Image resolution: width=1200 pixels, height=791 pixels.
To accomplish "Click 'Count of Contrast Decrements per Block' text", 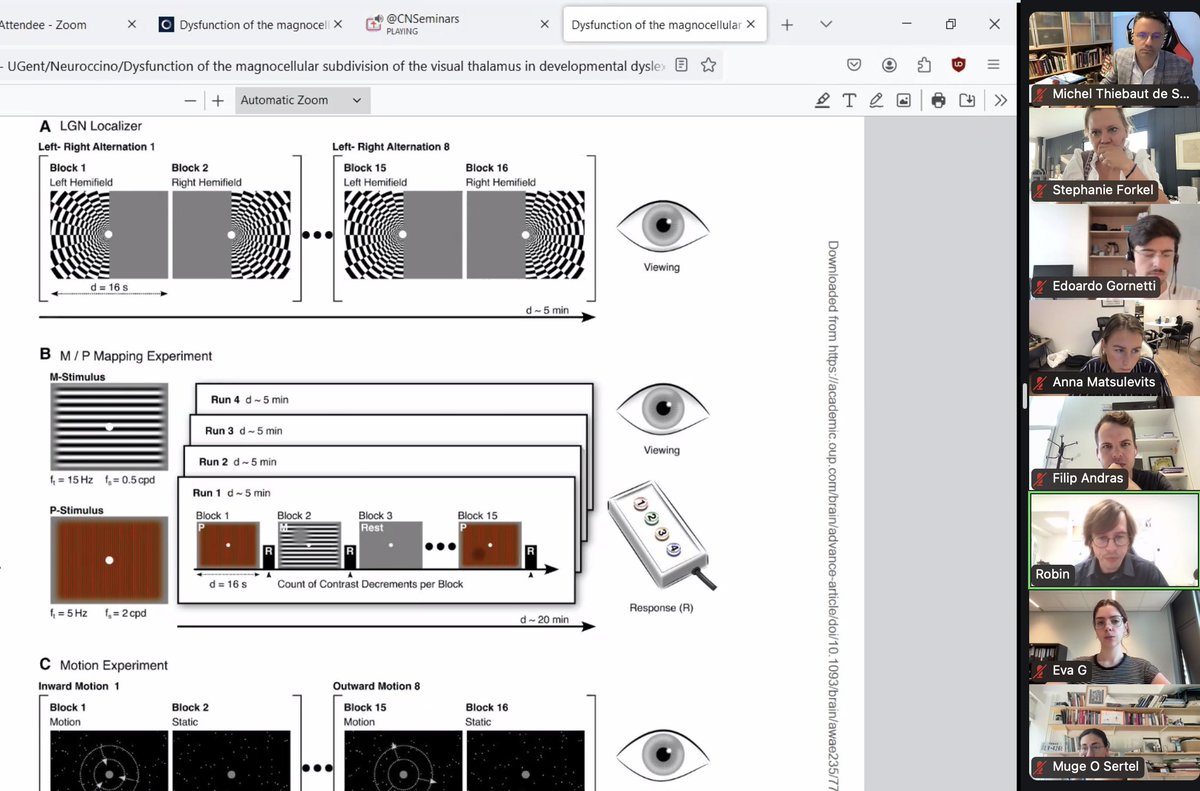I will [370, 584].
